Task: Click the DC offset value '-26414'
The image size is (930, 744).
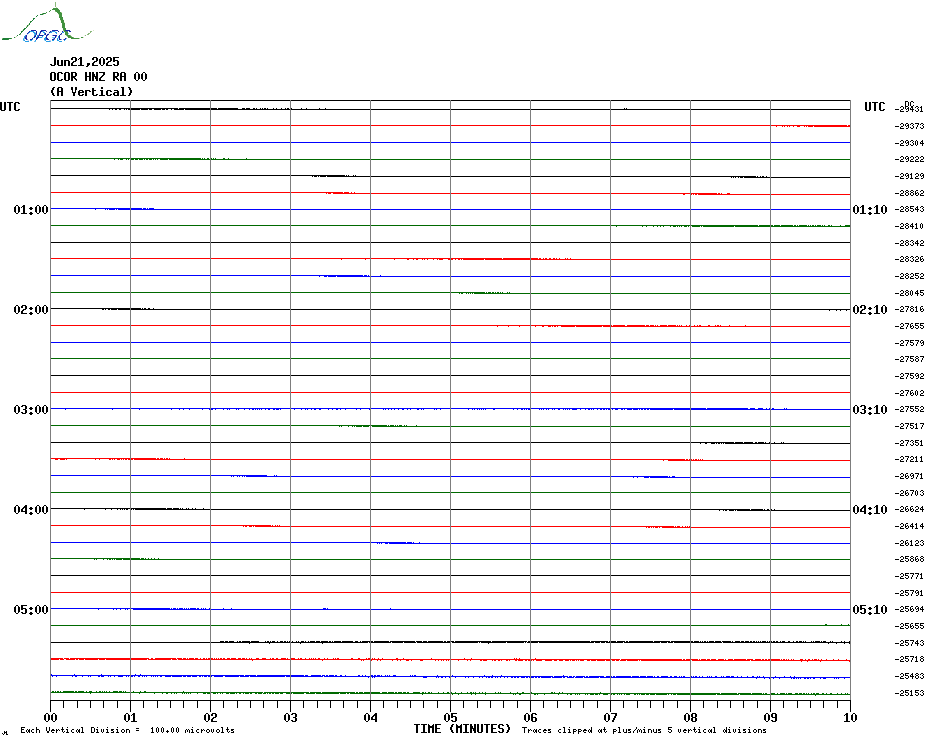Action: (x=909, y=526)
